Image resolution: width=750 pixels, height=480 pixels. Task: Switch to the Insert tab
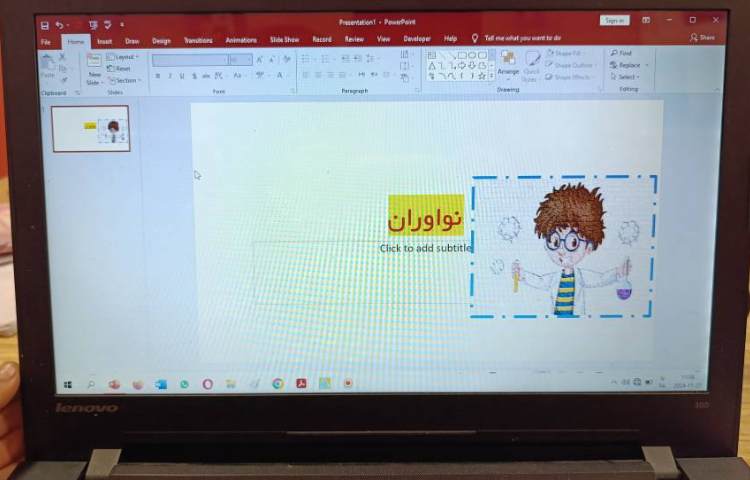(104, 42)
